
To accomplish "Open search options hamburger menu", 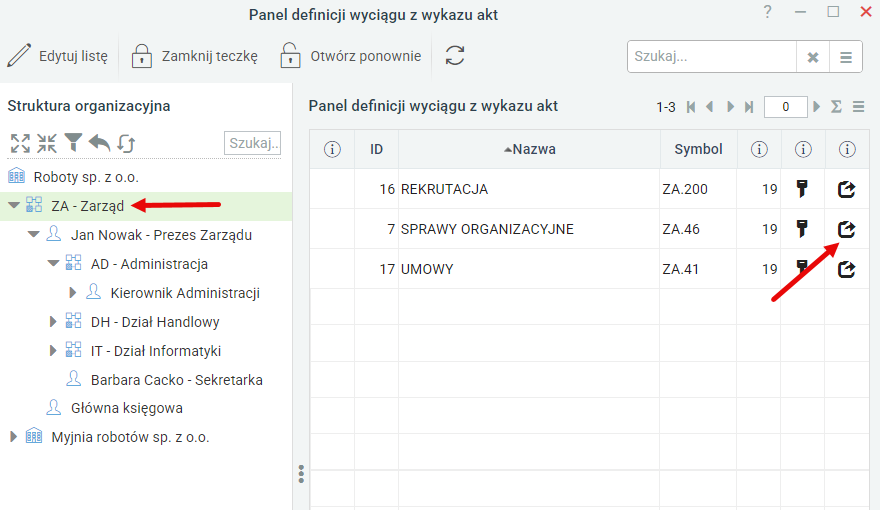I will (x=846, y=57).
